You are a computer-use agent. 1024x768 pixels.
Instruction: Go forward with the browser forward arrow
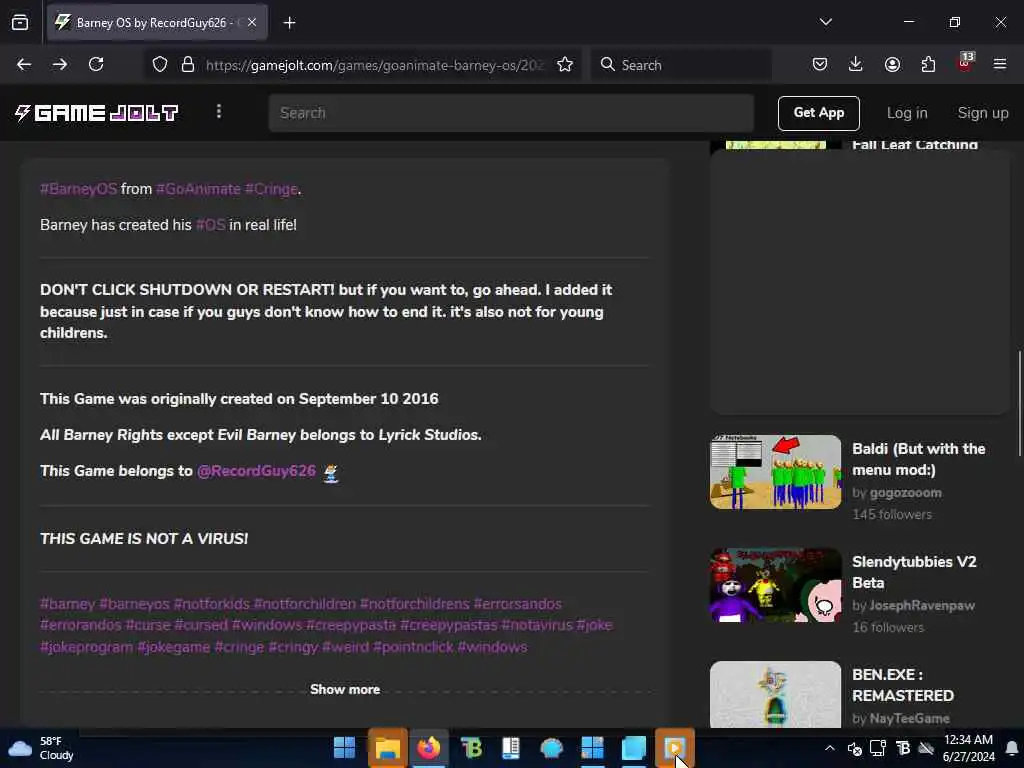click(60, 64)
